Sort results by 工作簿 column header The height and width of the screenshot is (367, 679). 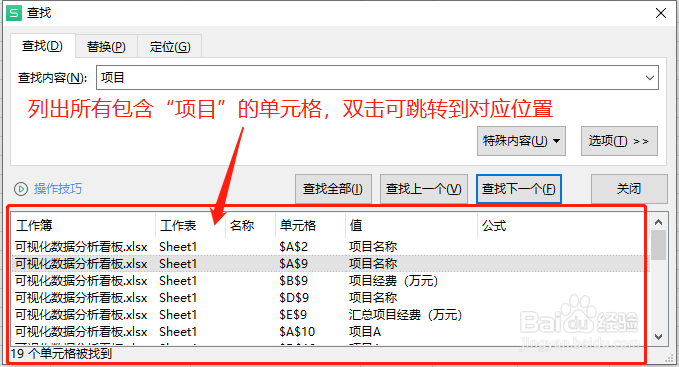pos(83,225)
